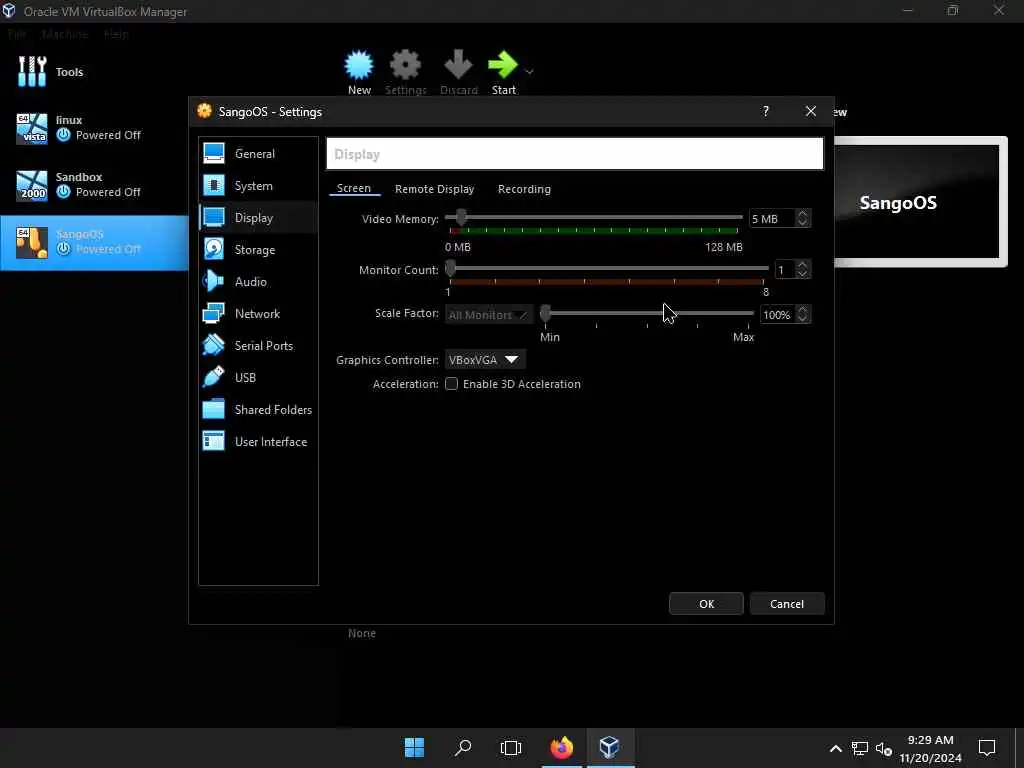
Task: Open the Graphics Controller dropdown
Action: (485, 360)
